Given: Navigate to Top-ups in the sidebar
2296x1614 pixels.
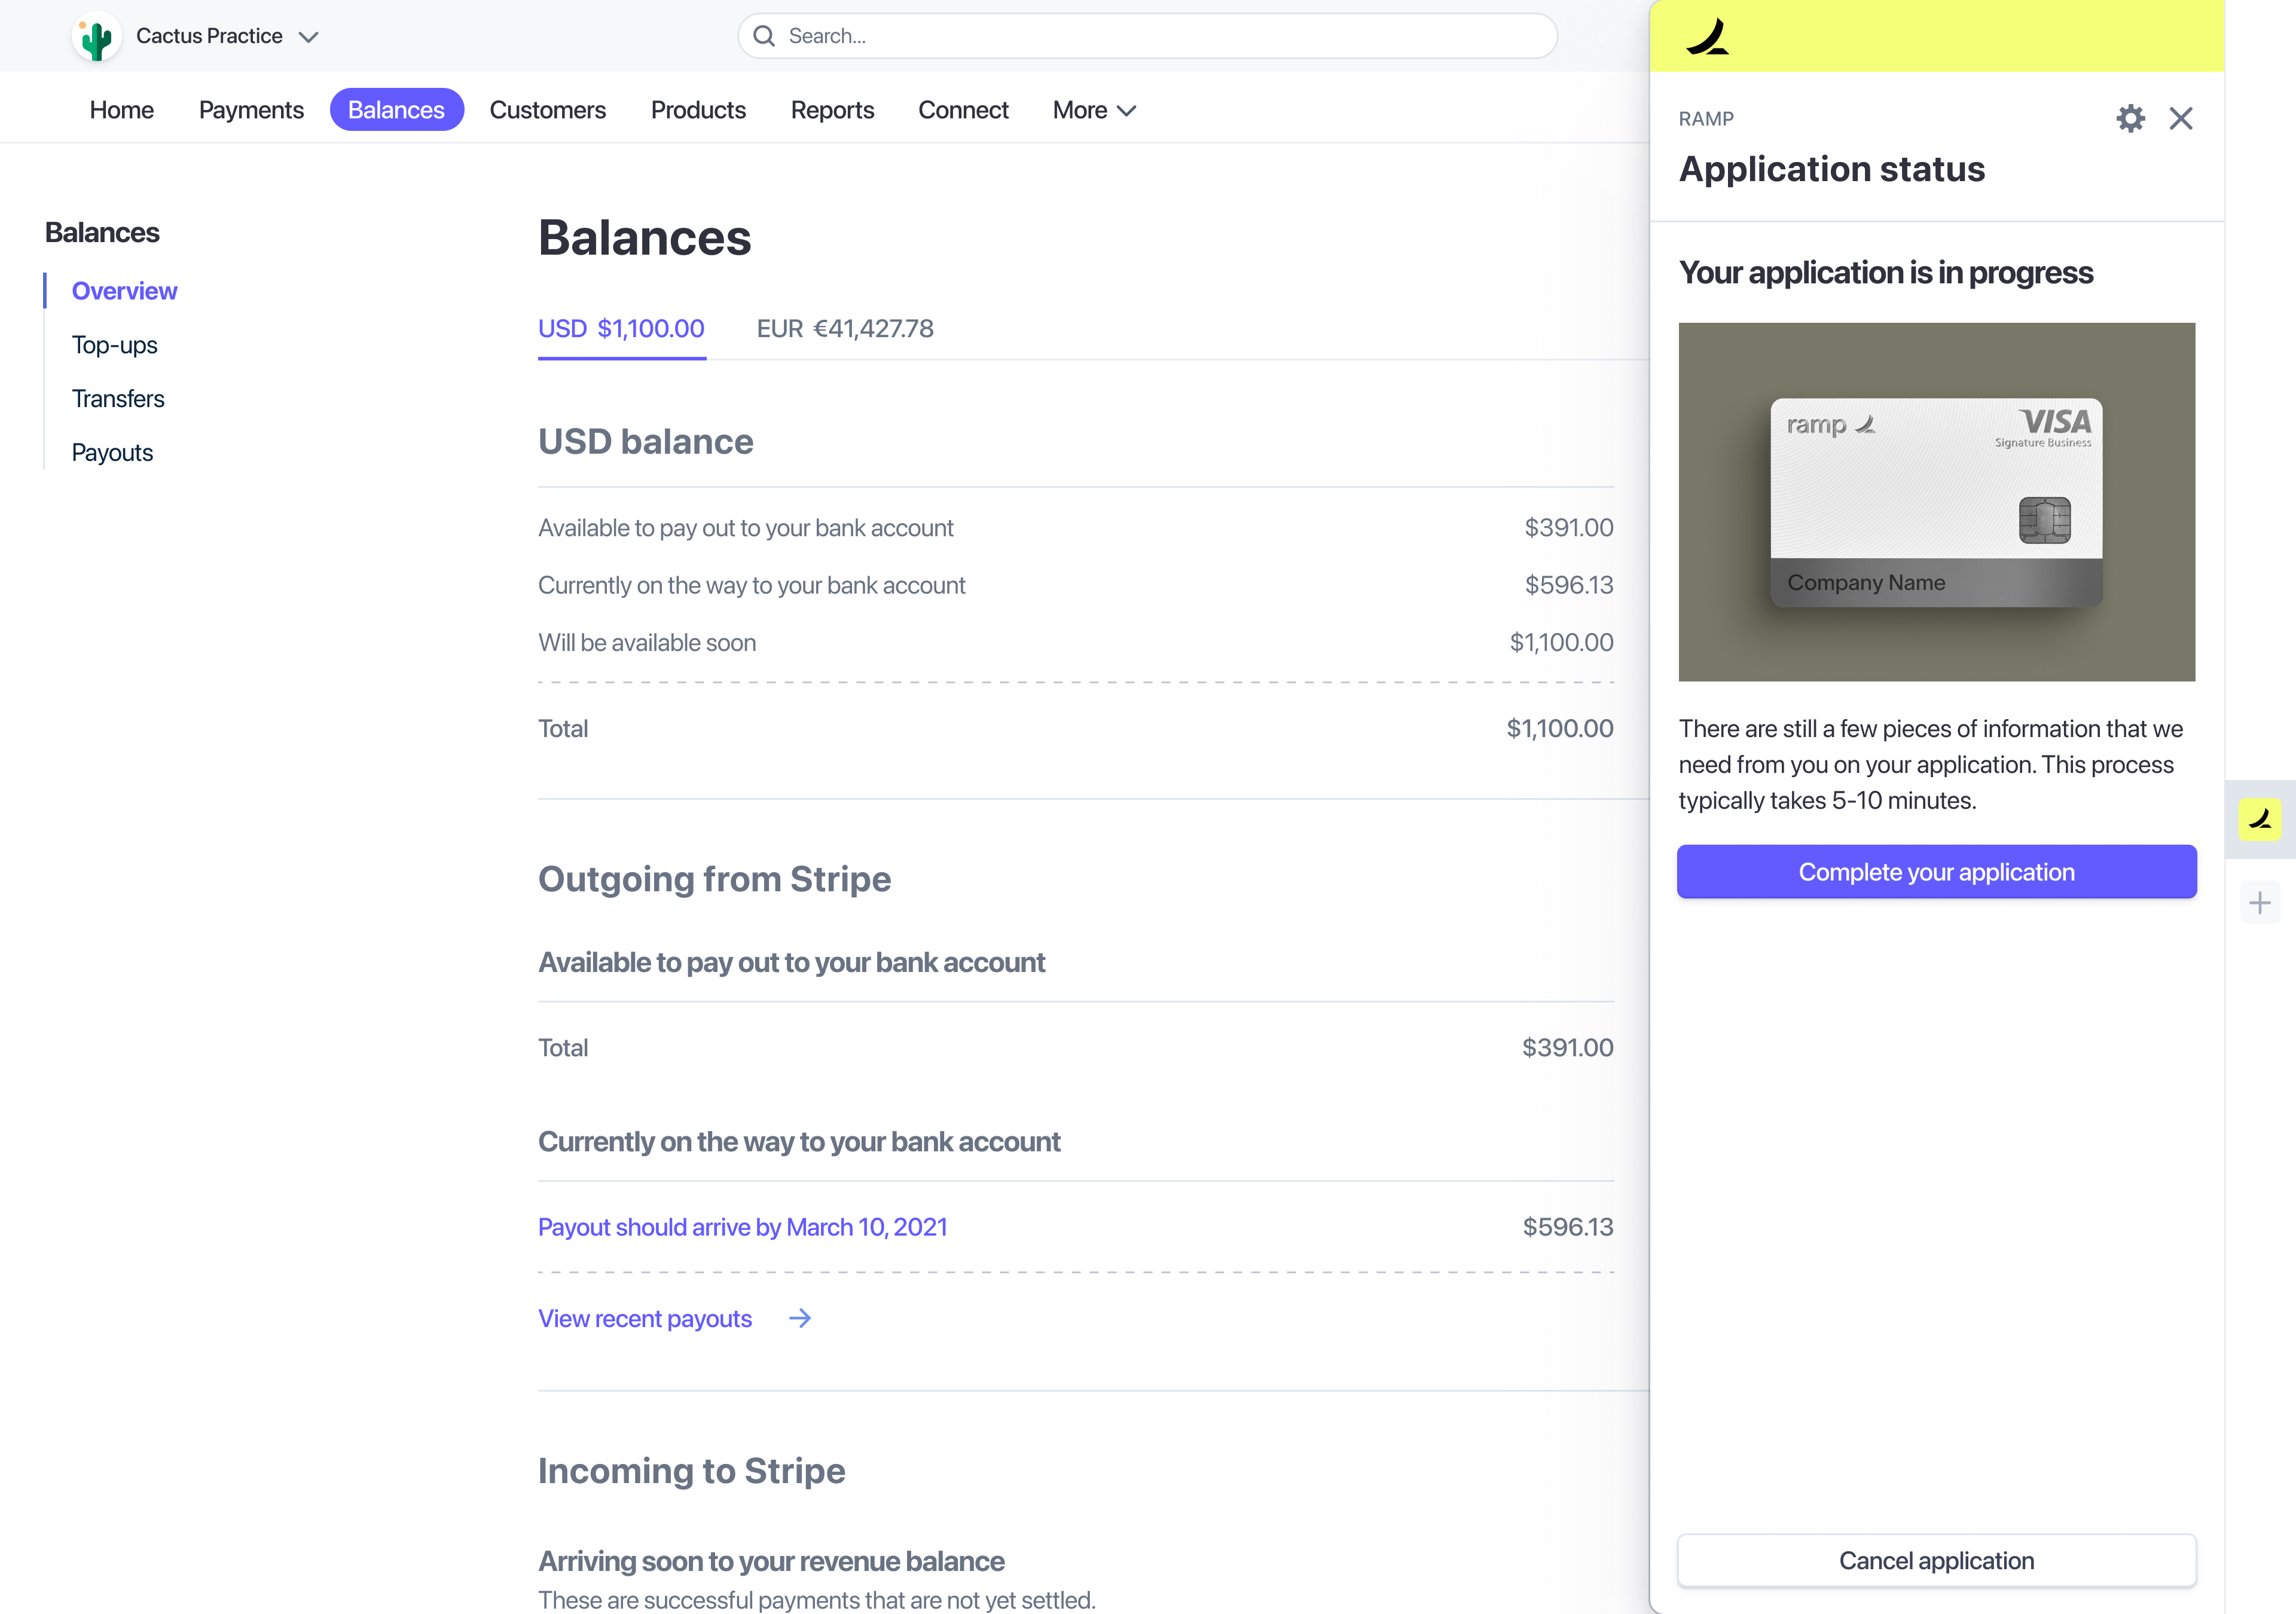Looking at the screenshot, I should point(114,344).
